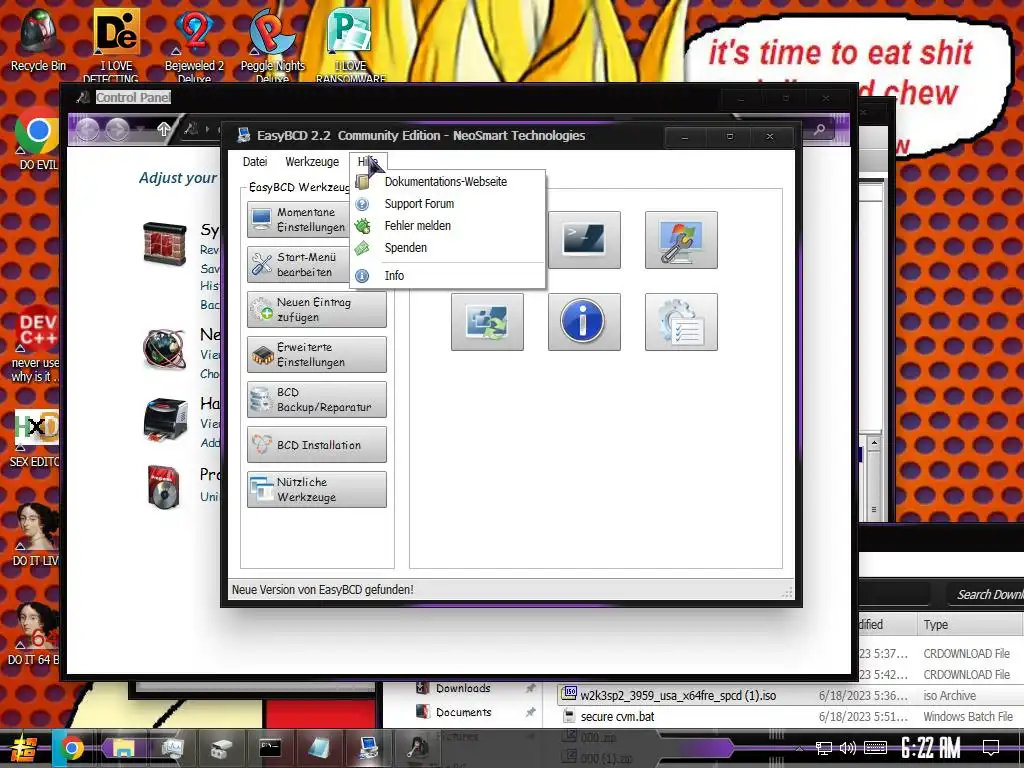Screen dimensions: 1024x768
Task: Select the DO IT 64 portrait desktop icon
Action: (36, 633)
